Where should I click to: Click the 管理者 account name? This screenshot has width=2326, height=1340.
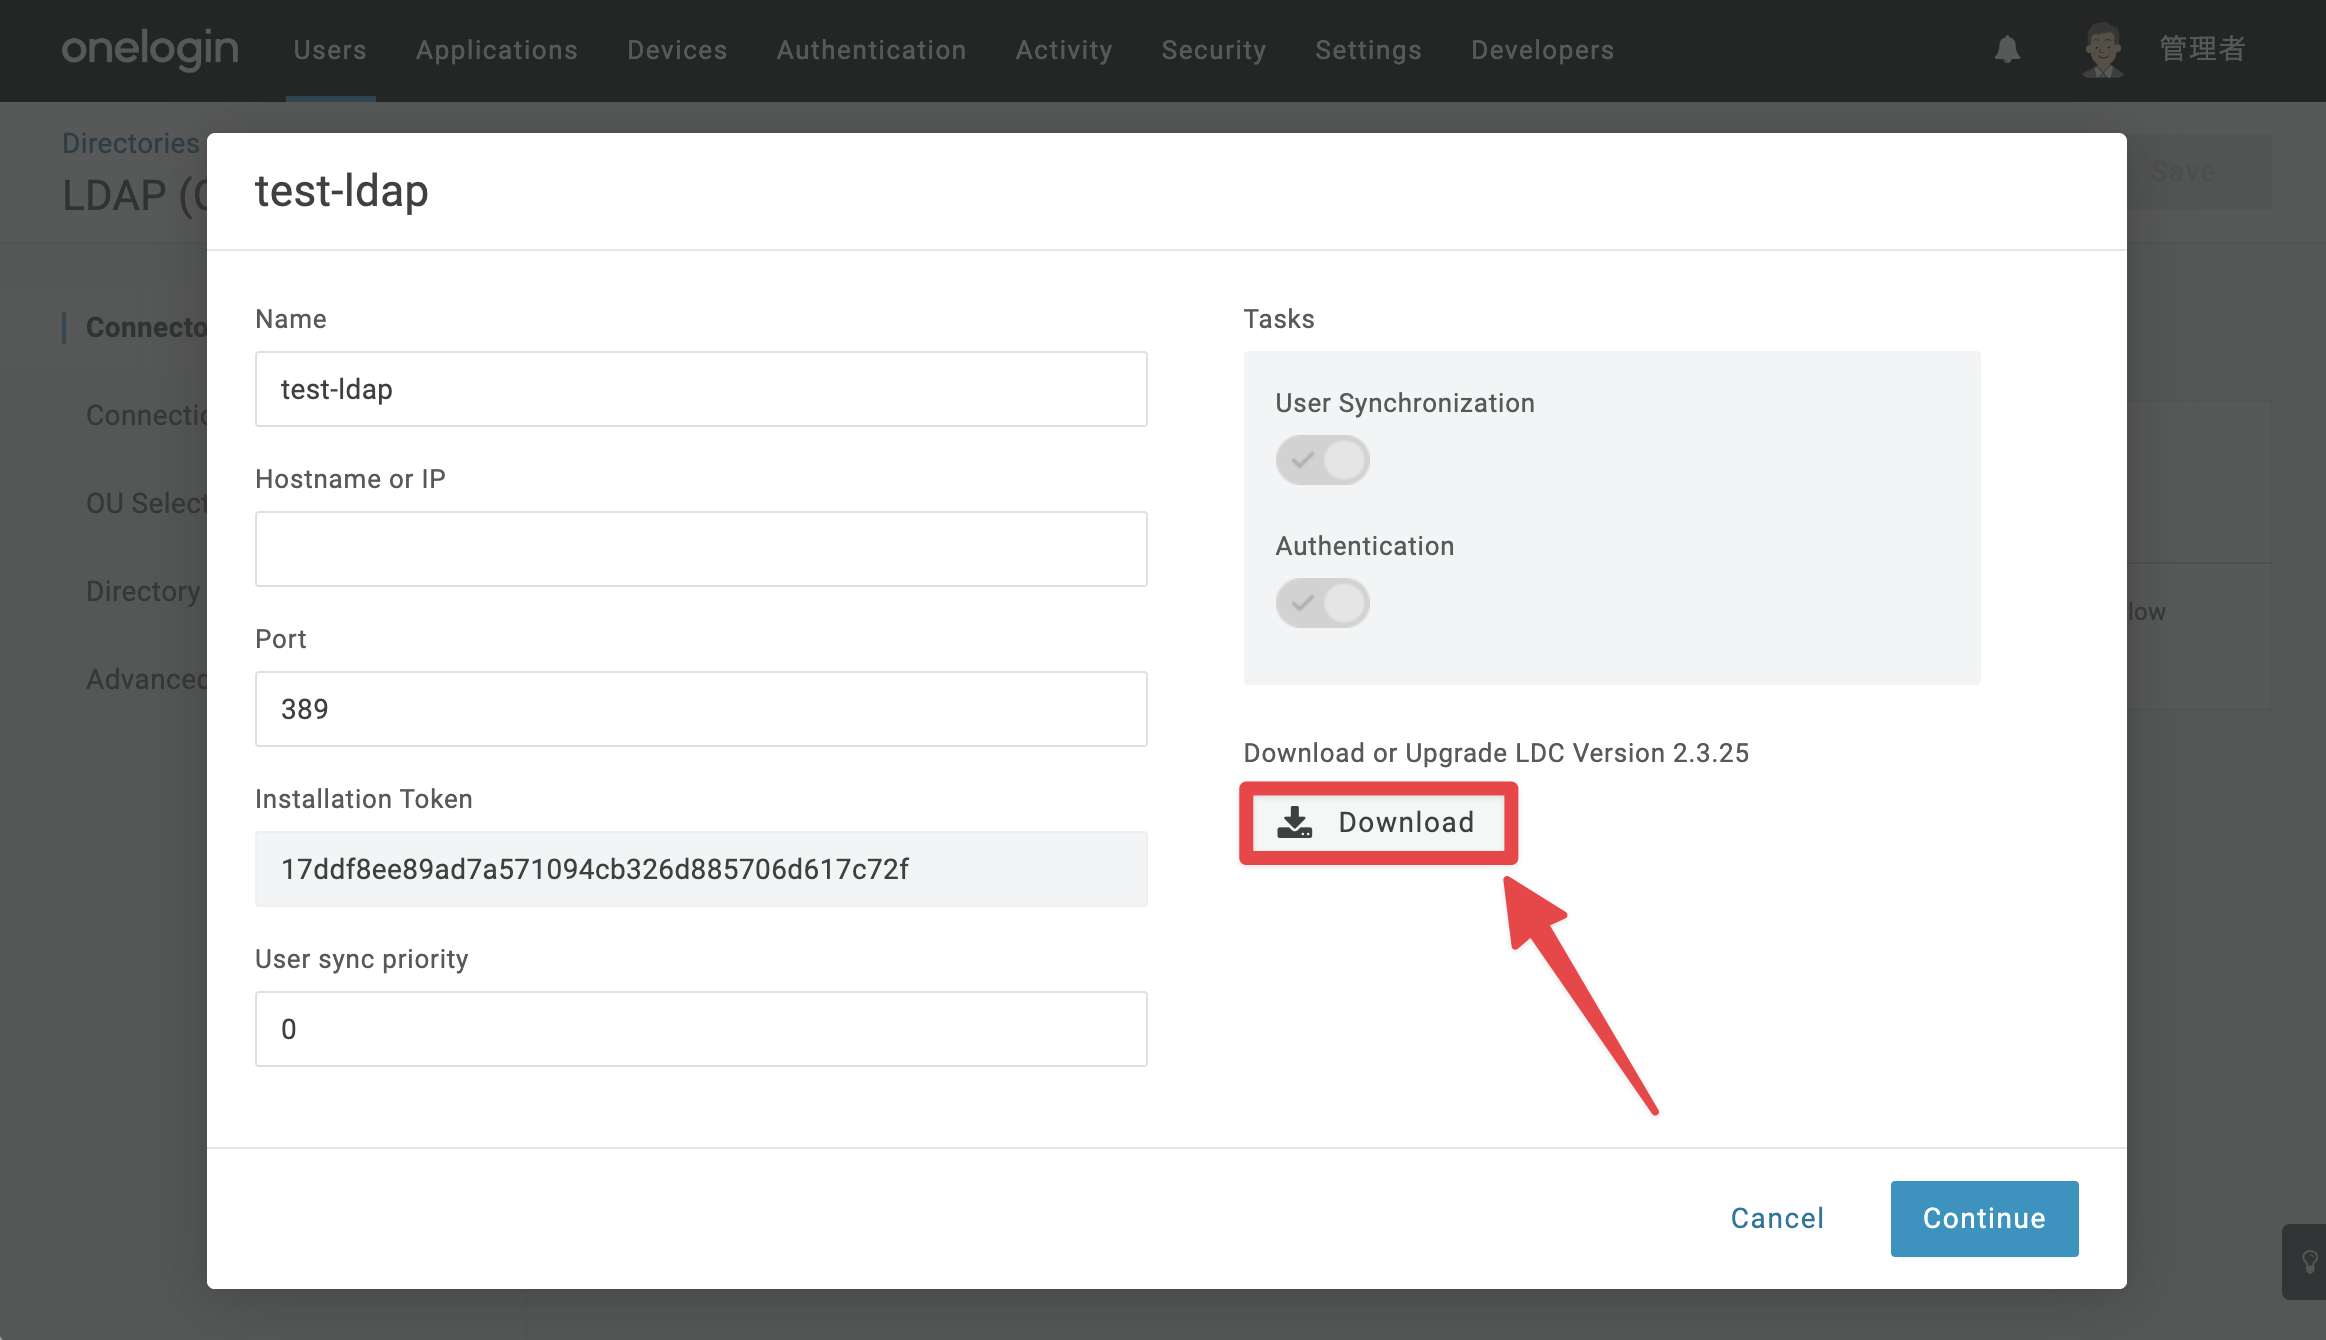2203,49
